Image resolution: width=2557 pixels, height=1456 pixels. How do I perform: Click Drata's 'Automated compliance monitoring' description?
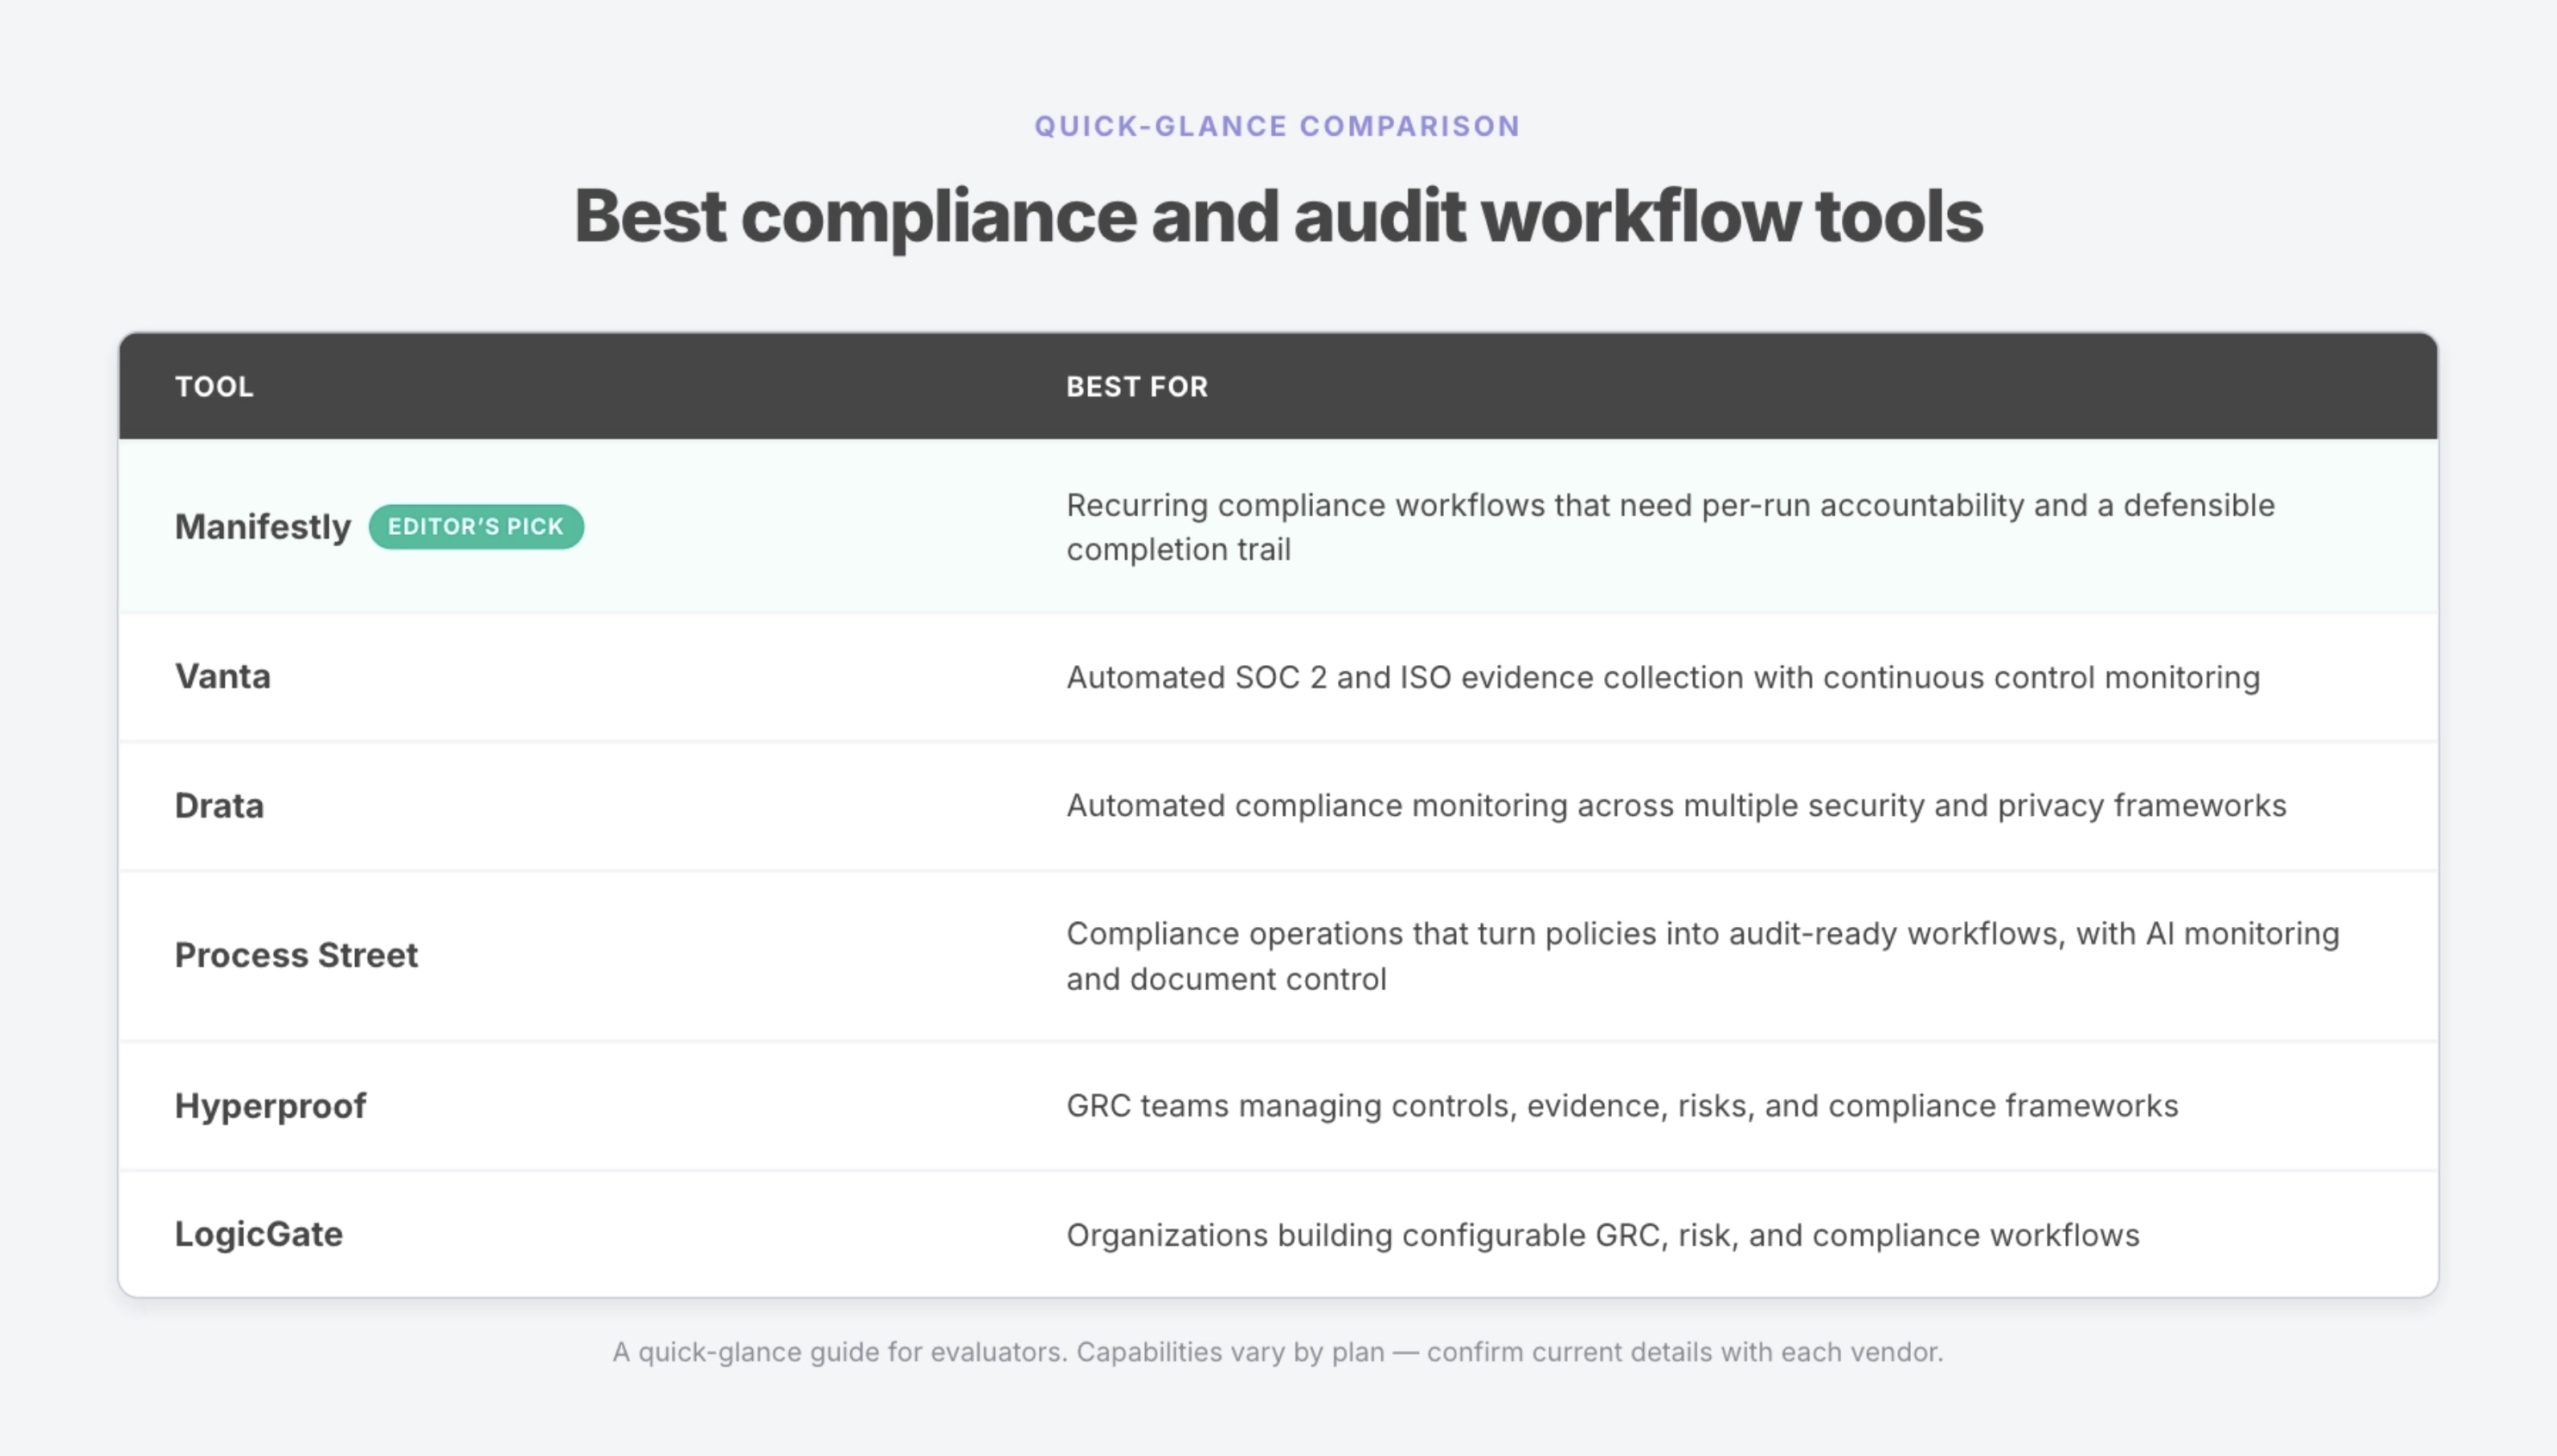[1676, 805]
